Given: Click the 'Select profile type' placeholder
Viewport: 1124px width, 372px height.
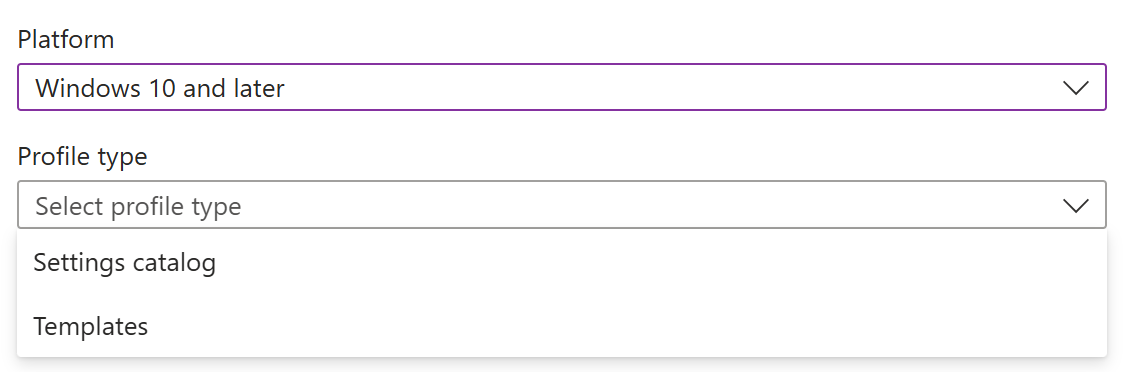Looking at the screenshot, I should [138, 206].
